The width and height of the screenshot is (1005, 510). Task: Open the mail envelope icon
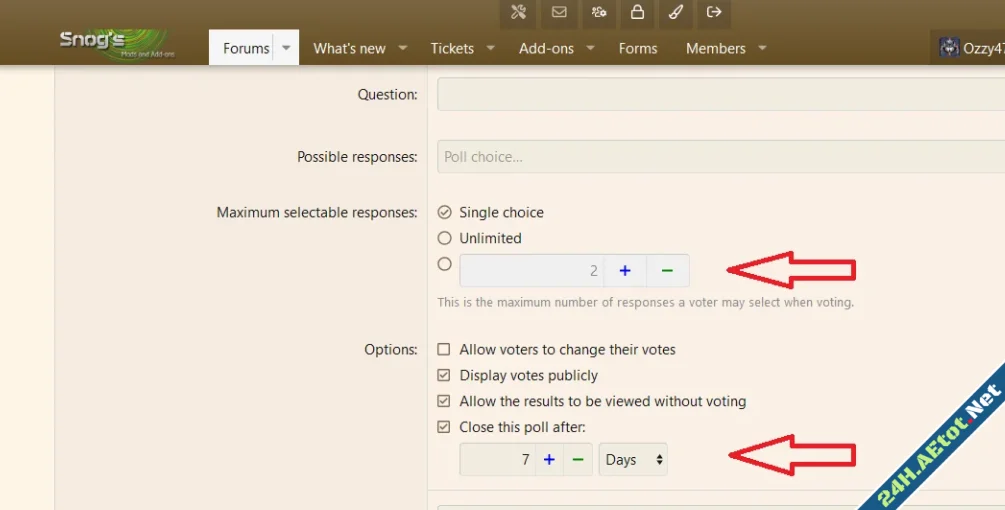[x=559, y=12]
